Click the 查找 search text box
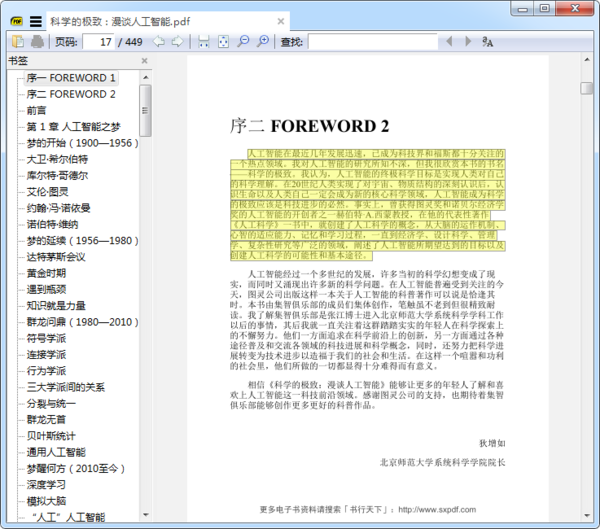Image resolution: width=600 pixels, height=529 pixels. (x=370, y=41)
